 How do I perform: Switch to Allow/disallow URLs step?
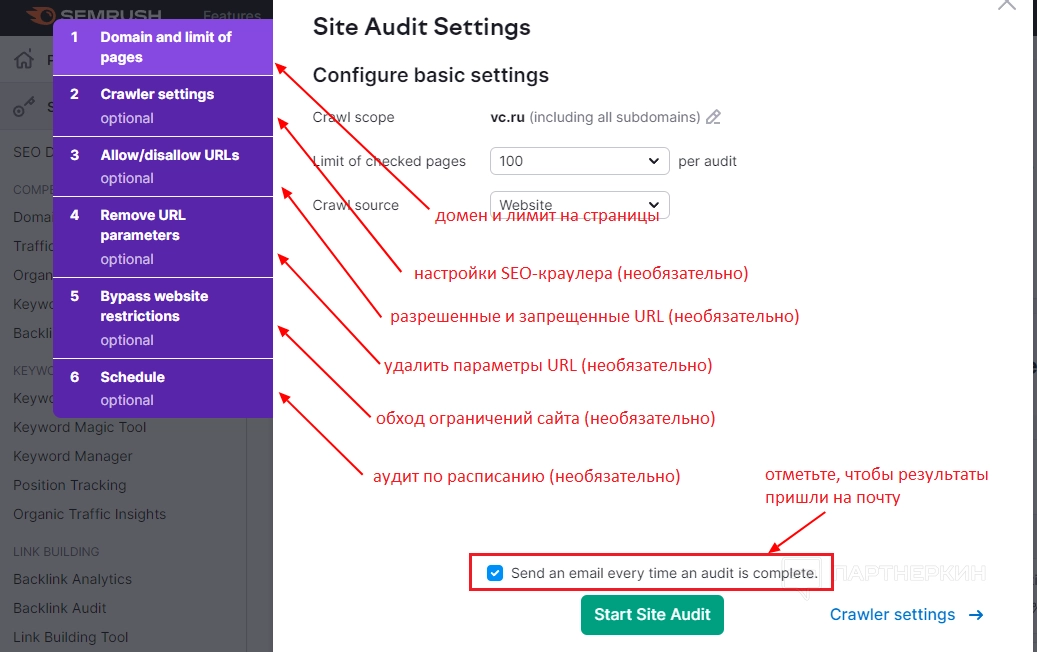pos(162,166)
